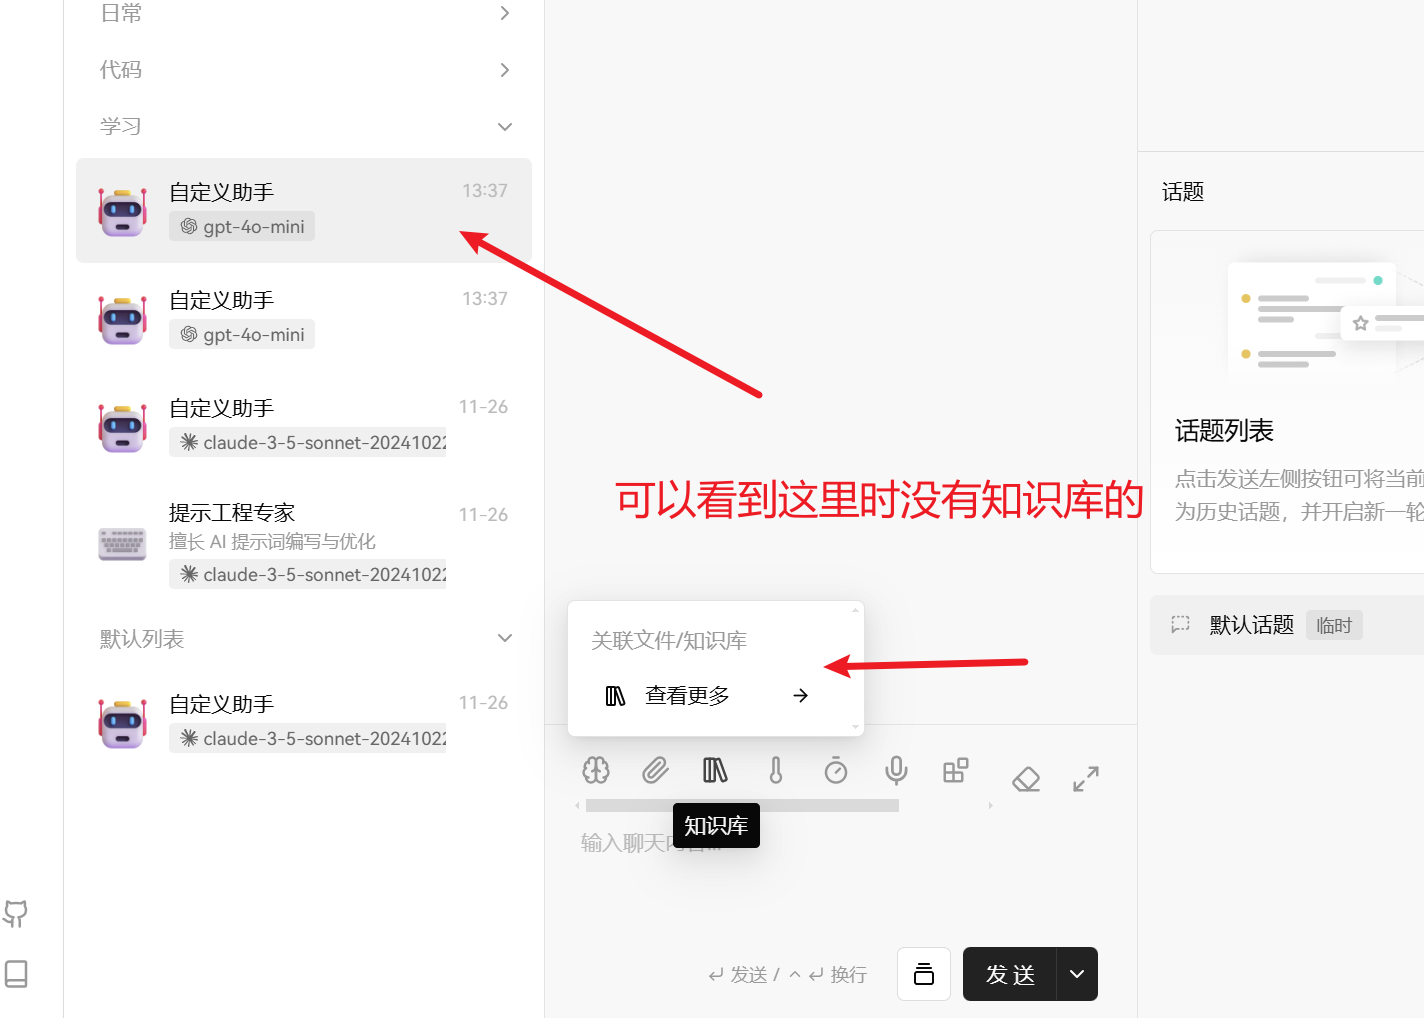Click the right arrow of the toolbar scrollbar
The image size is (1424, 1018).
(x=990, y=806)
